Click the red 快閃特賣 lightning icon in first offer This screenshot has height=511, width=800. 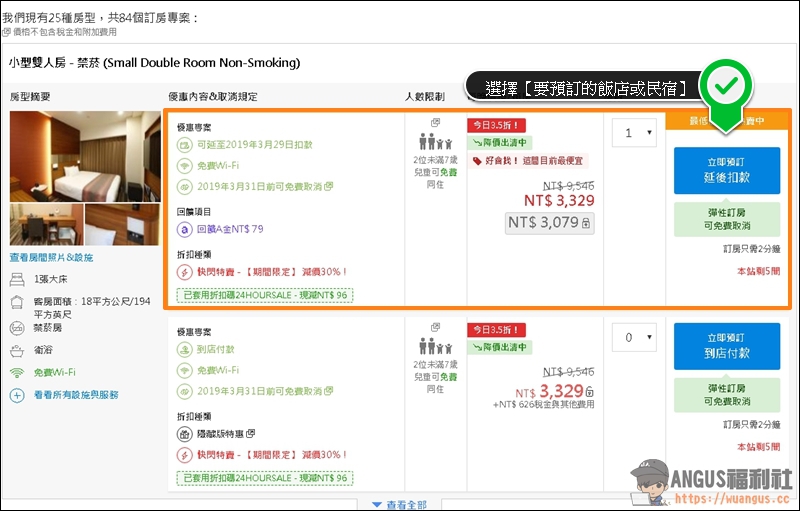185,272
